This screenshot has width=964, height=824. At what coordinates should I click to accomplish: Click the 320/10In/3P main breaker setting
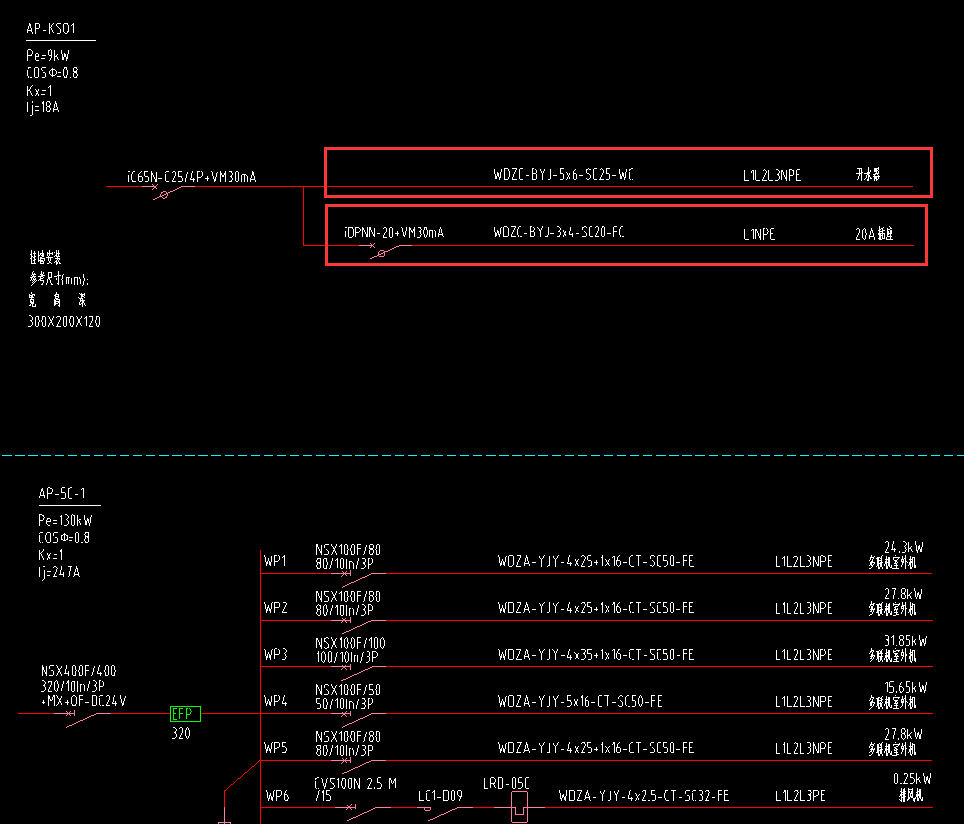point(73,686)
